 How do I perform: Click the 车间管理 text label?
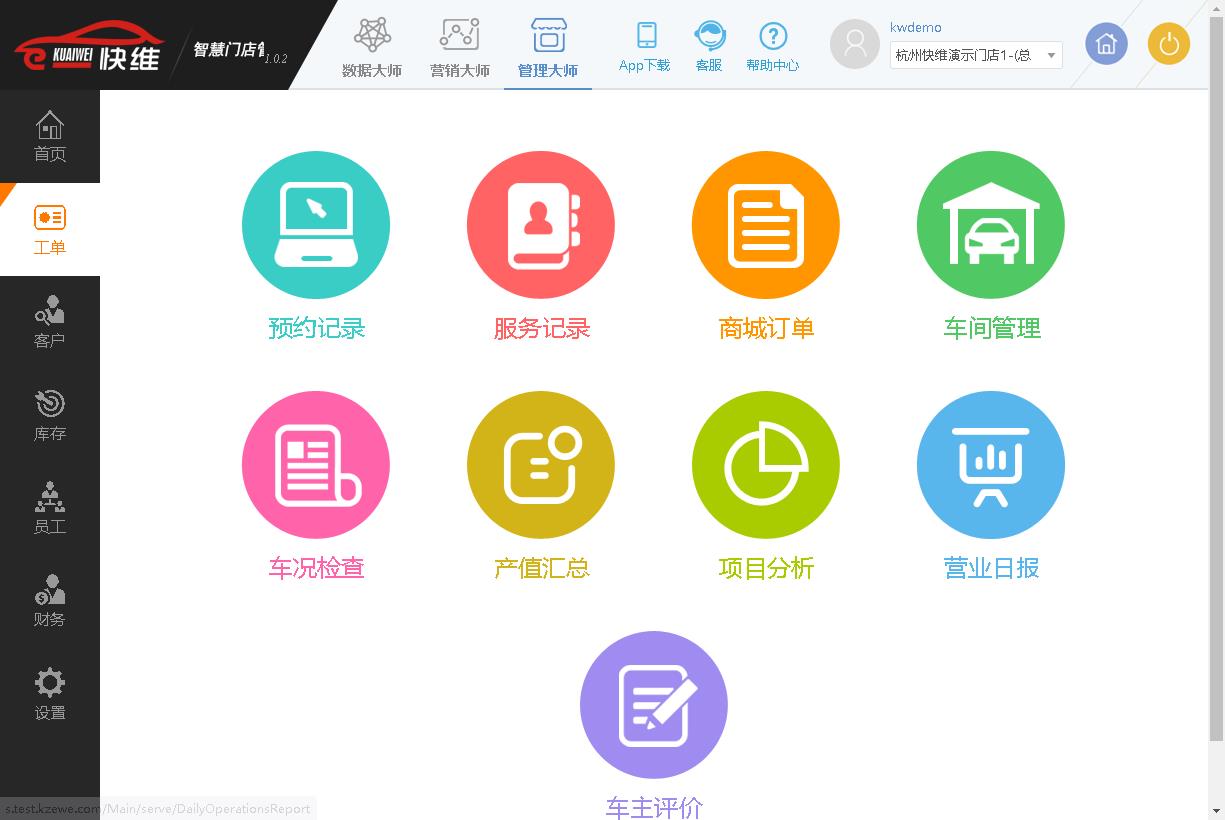click(991, 328)
